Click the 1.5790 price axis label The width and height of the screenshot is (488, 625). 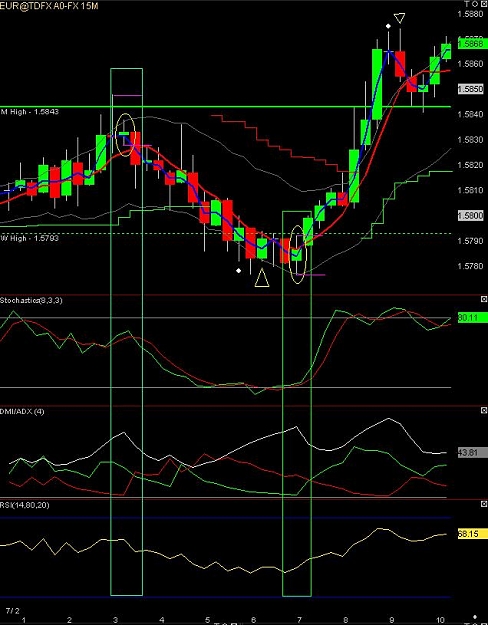click(470, 241)
